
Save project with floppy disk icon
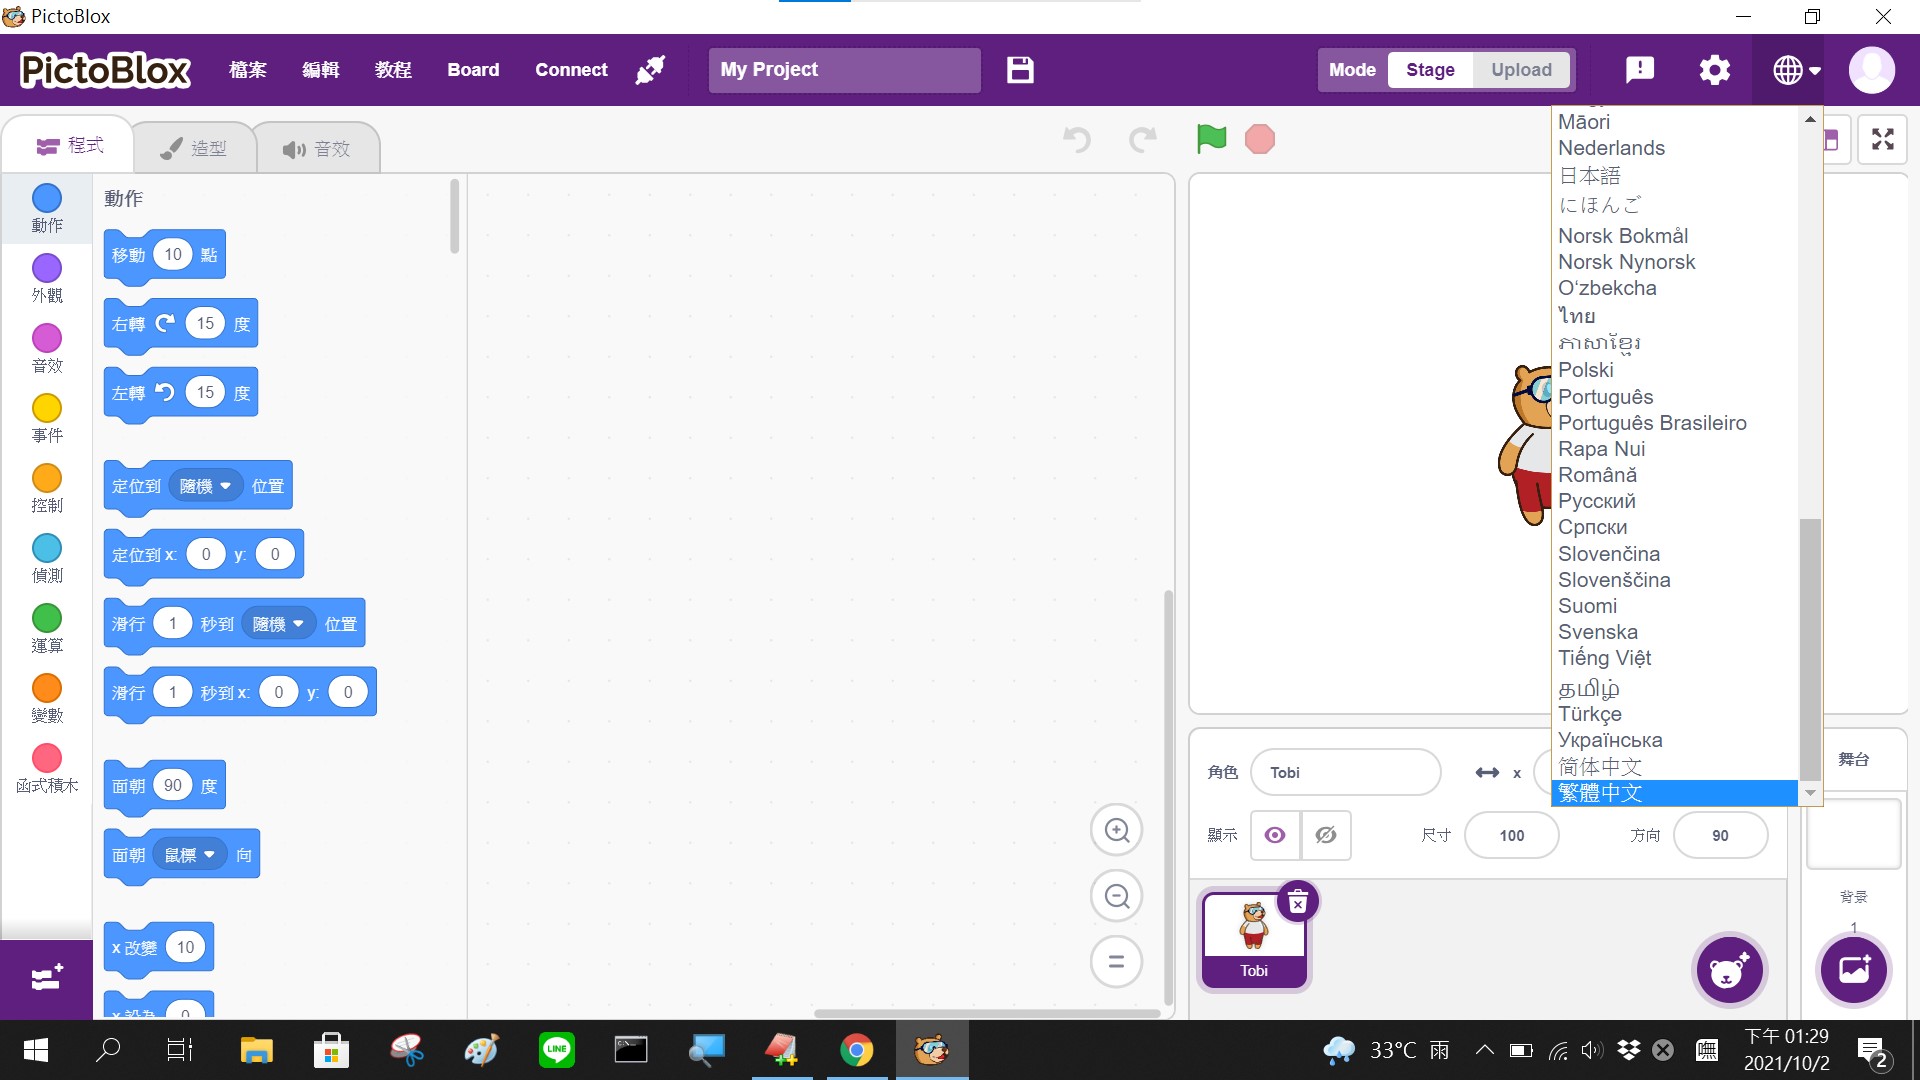[x=1020, y=70]
